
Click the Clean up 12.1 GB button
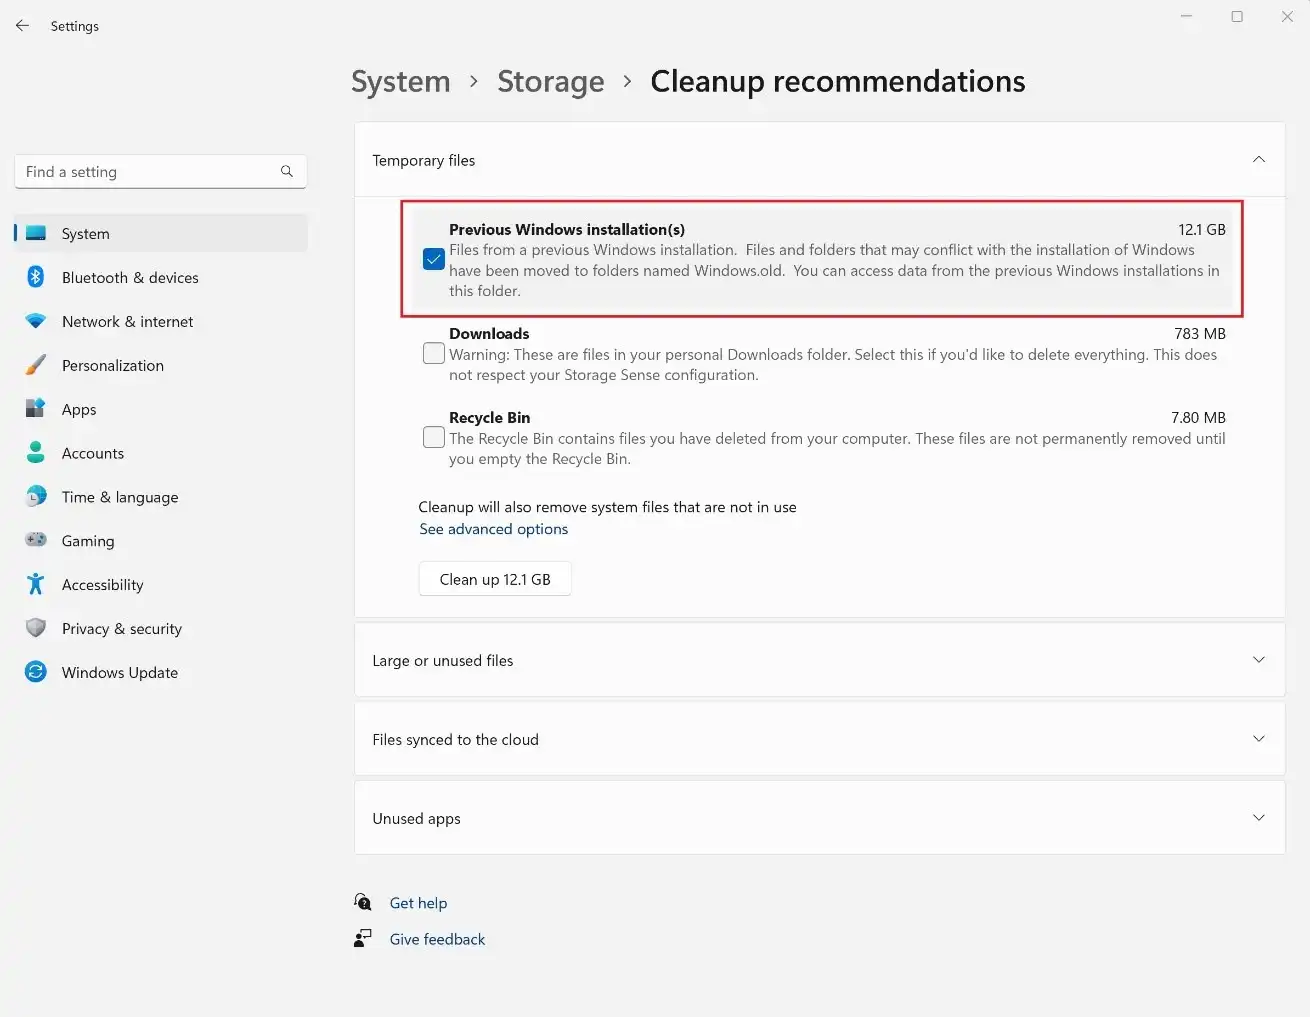click(495, 579)
